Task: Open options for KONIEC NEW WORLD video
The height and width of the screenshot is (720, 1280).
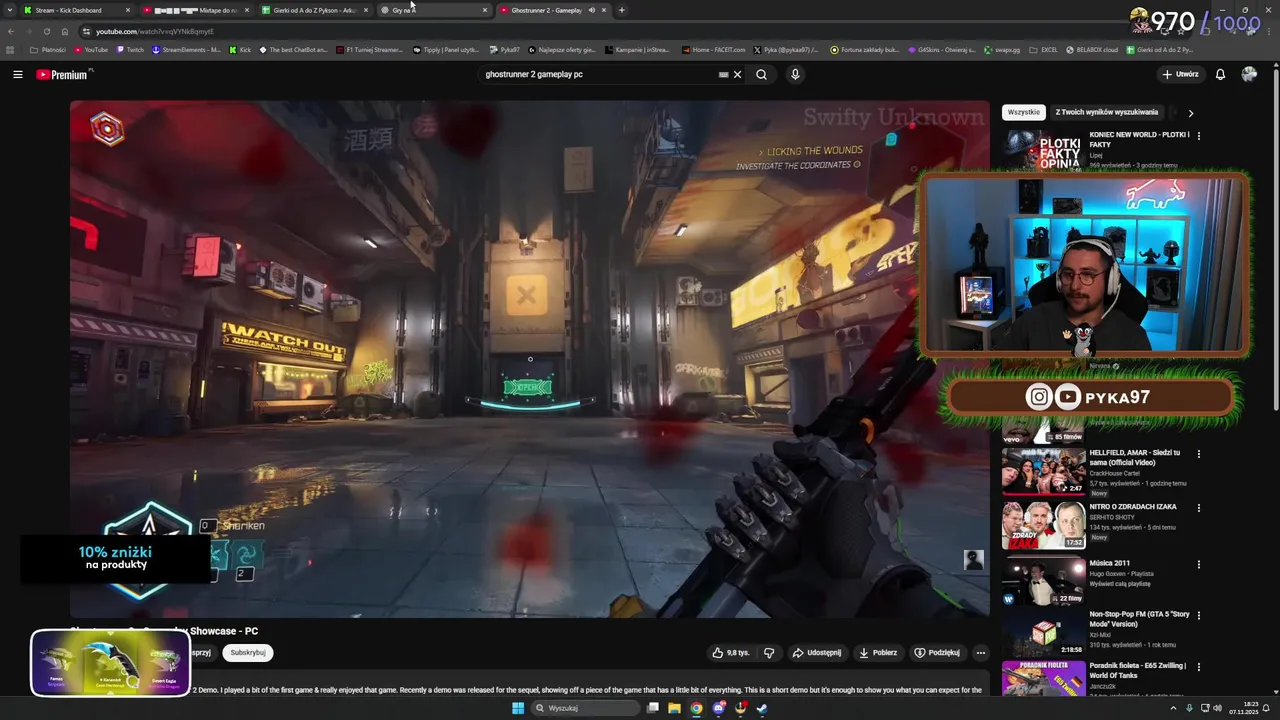Action: coord(1198,135)
